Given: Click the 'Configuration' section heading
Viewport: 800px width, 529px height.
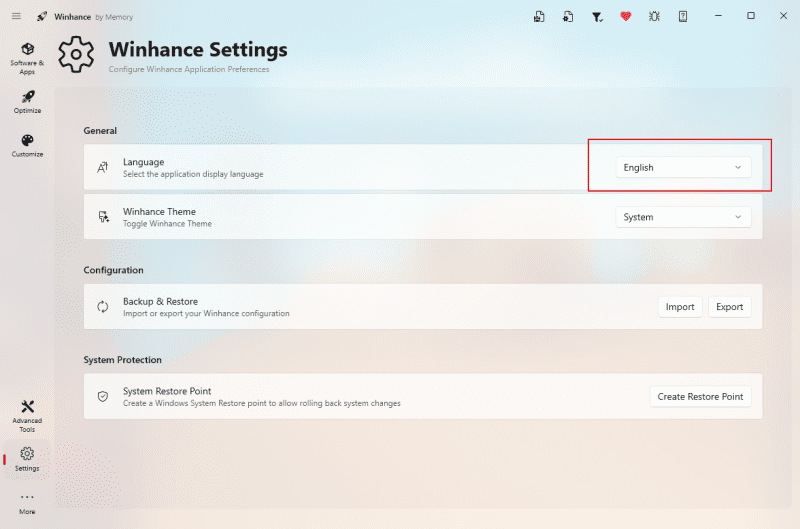Looking at the screenshot, I should [x=113, y=270].
